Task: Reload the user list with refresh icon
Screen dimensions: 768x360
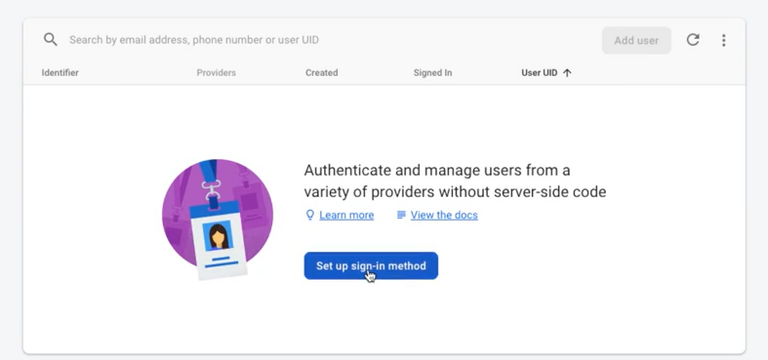Action: tap(693, 40)
